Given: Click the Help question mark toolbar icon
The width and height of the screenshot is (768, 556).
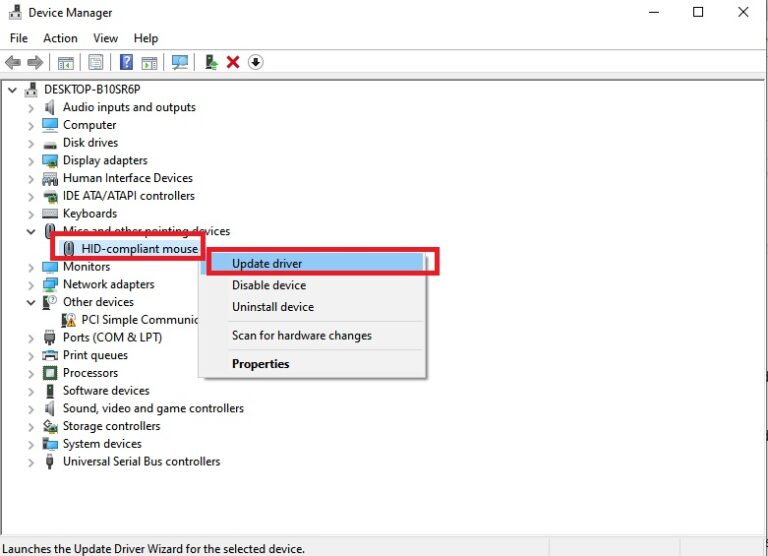Looking at the screenshot, I should (127, 62).
